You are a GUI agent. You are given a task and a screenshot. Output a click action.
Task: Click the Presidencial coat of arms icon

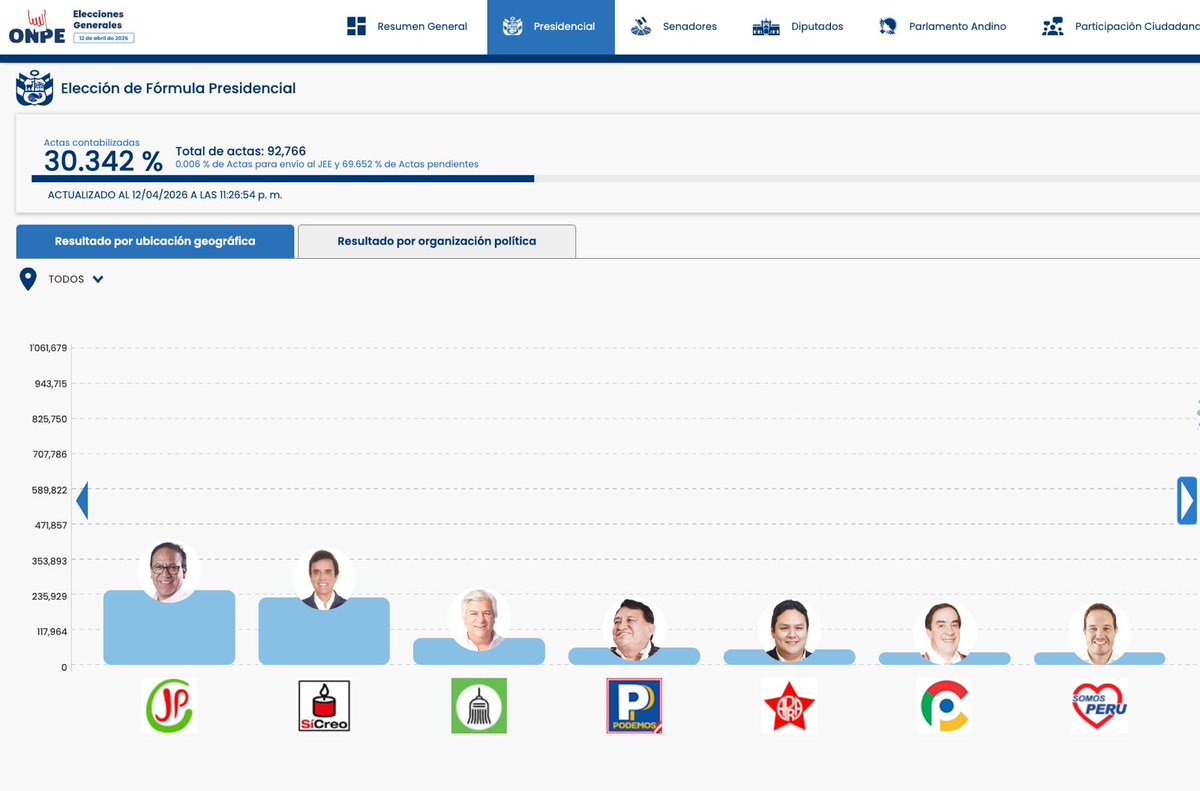tap(512, 26)
